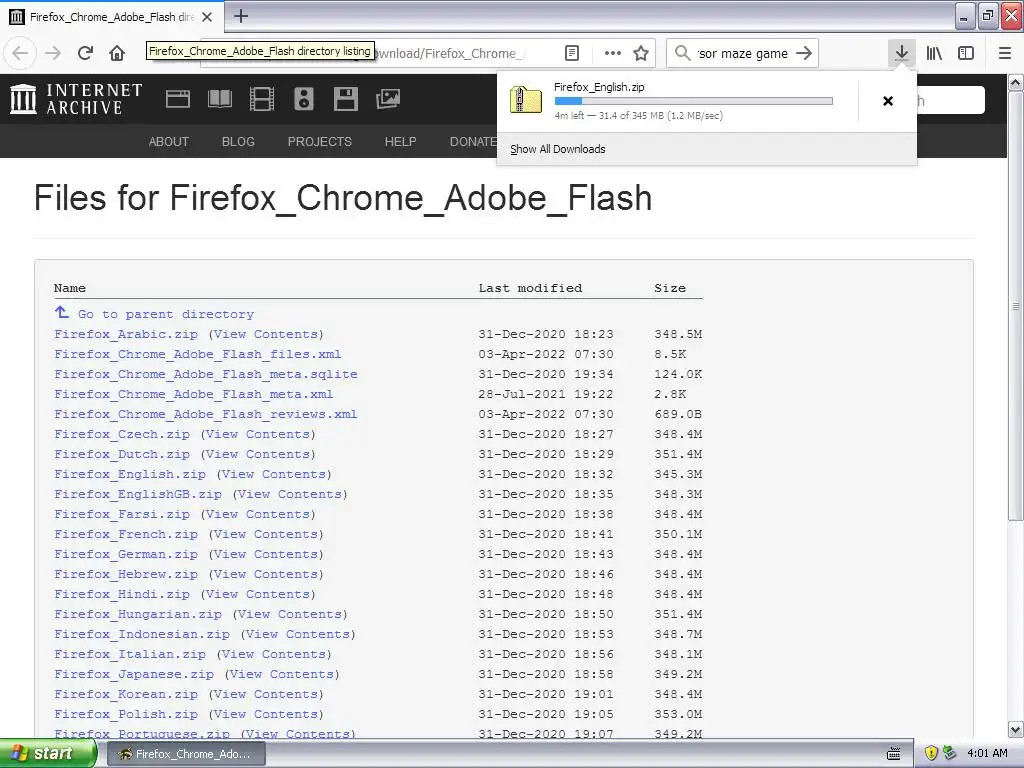Open the DONATE menu item
The image size is (1024, 768).
click(473, 141)
